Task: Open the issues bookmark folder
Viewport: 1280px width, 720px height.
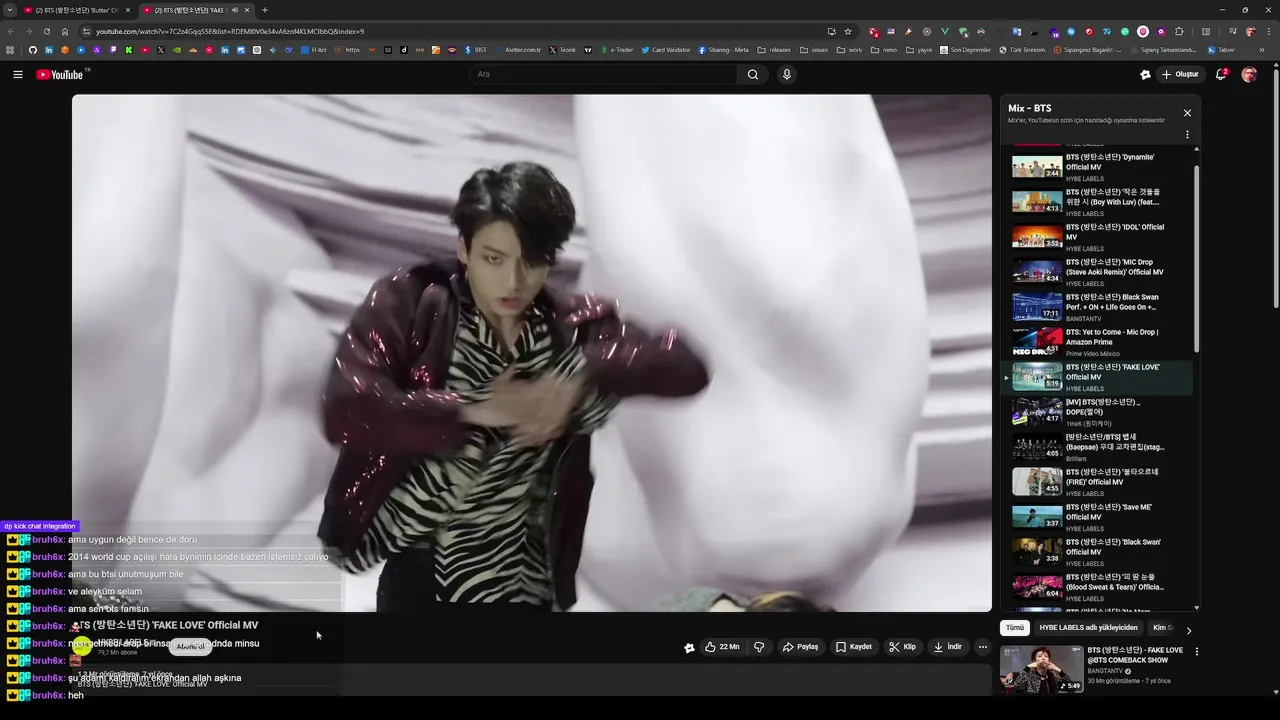Action: (814, 50)
